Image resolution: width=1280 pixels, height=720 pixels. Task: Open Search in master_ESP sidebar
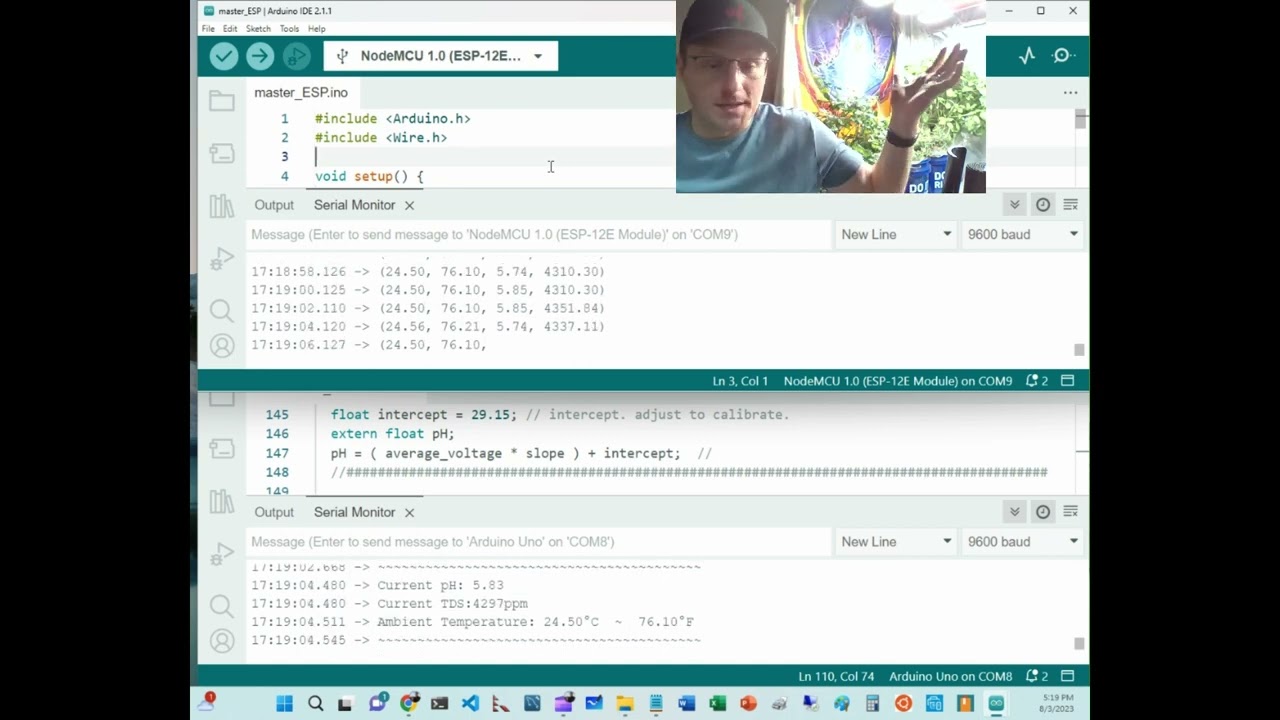(x=222, y=311)
